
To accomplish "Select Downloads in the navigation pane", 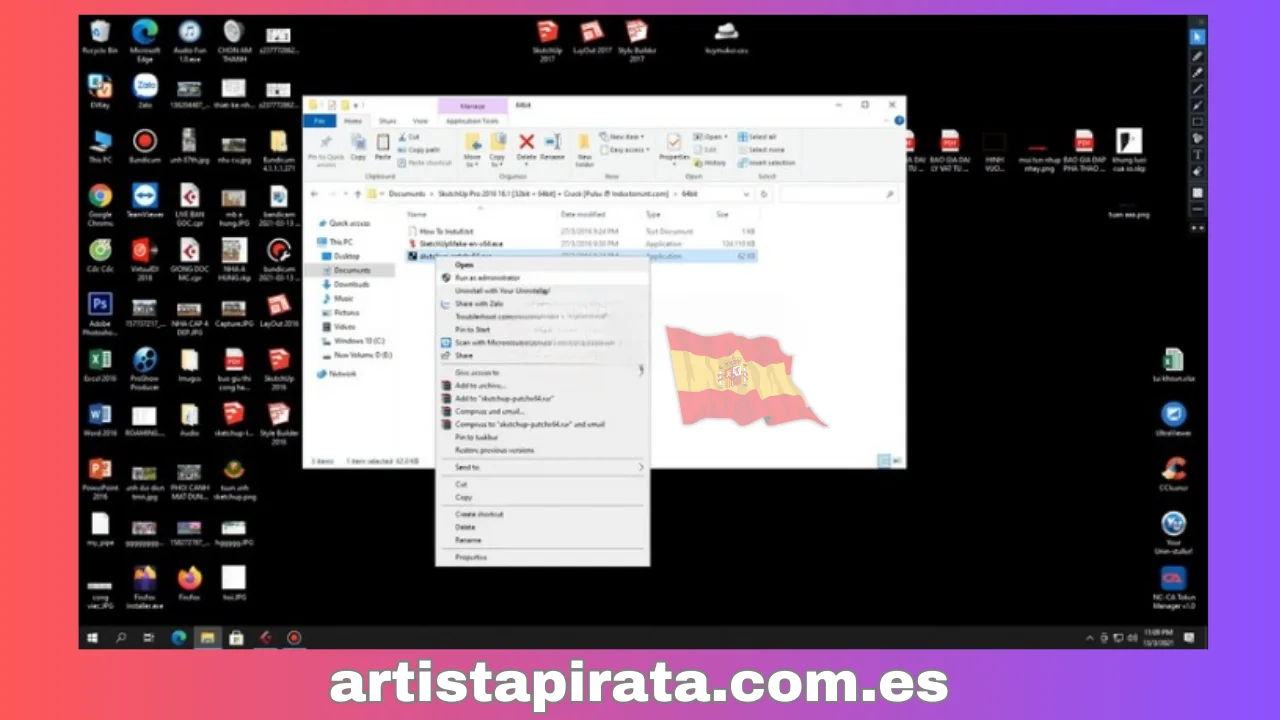I will (351, 284).
